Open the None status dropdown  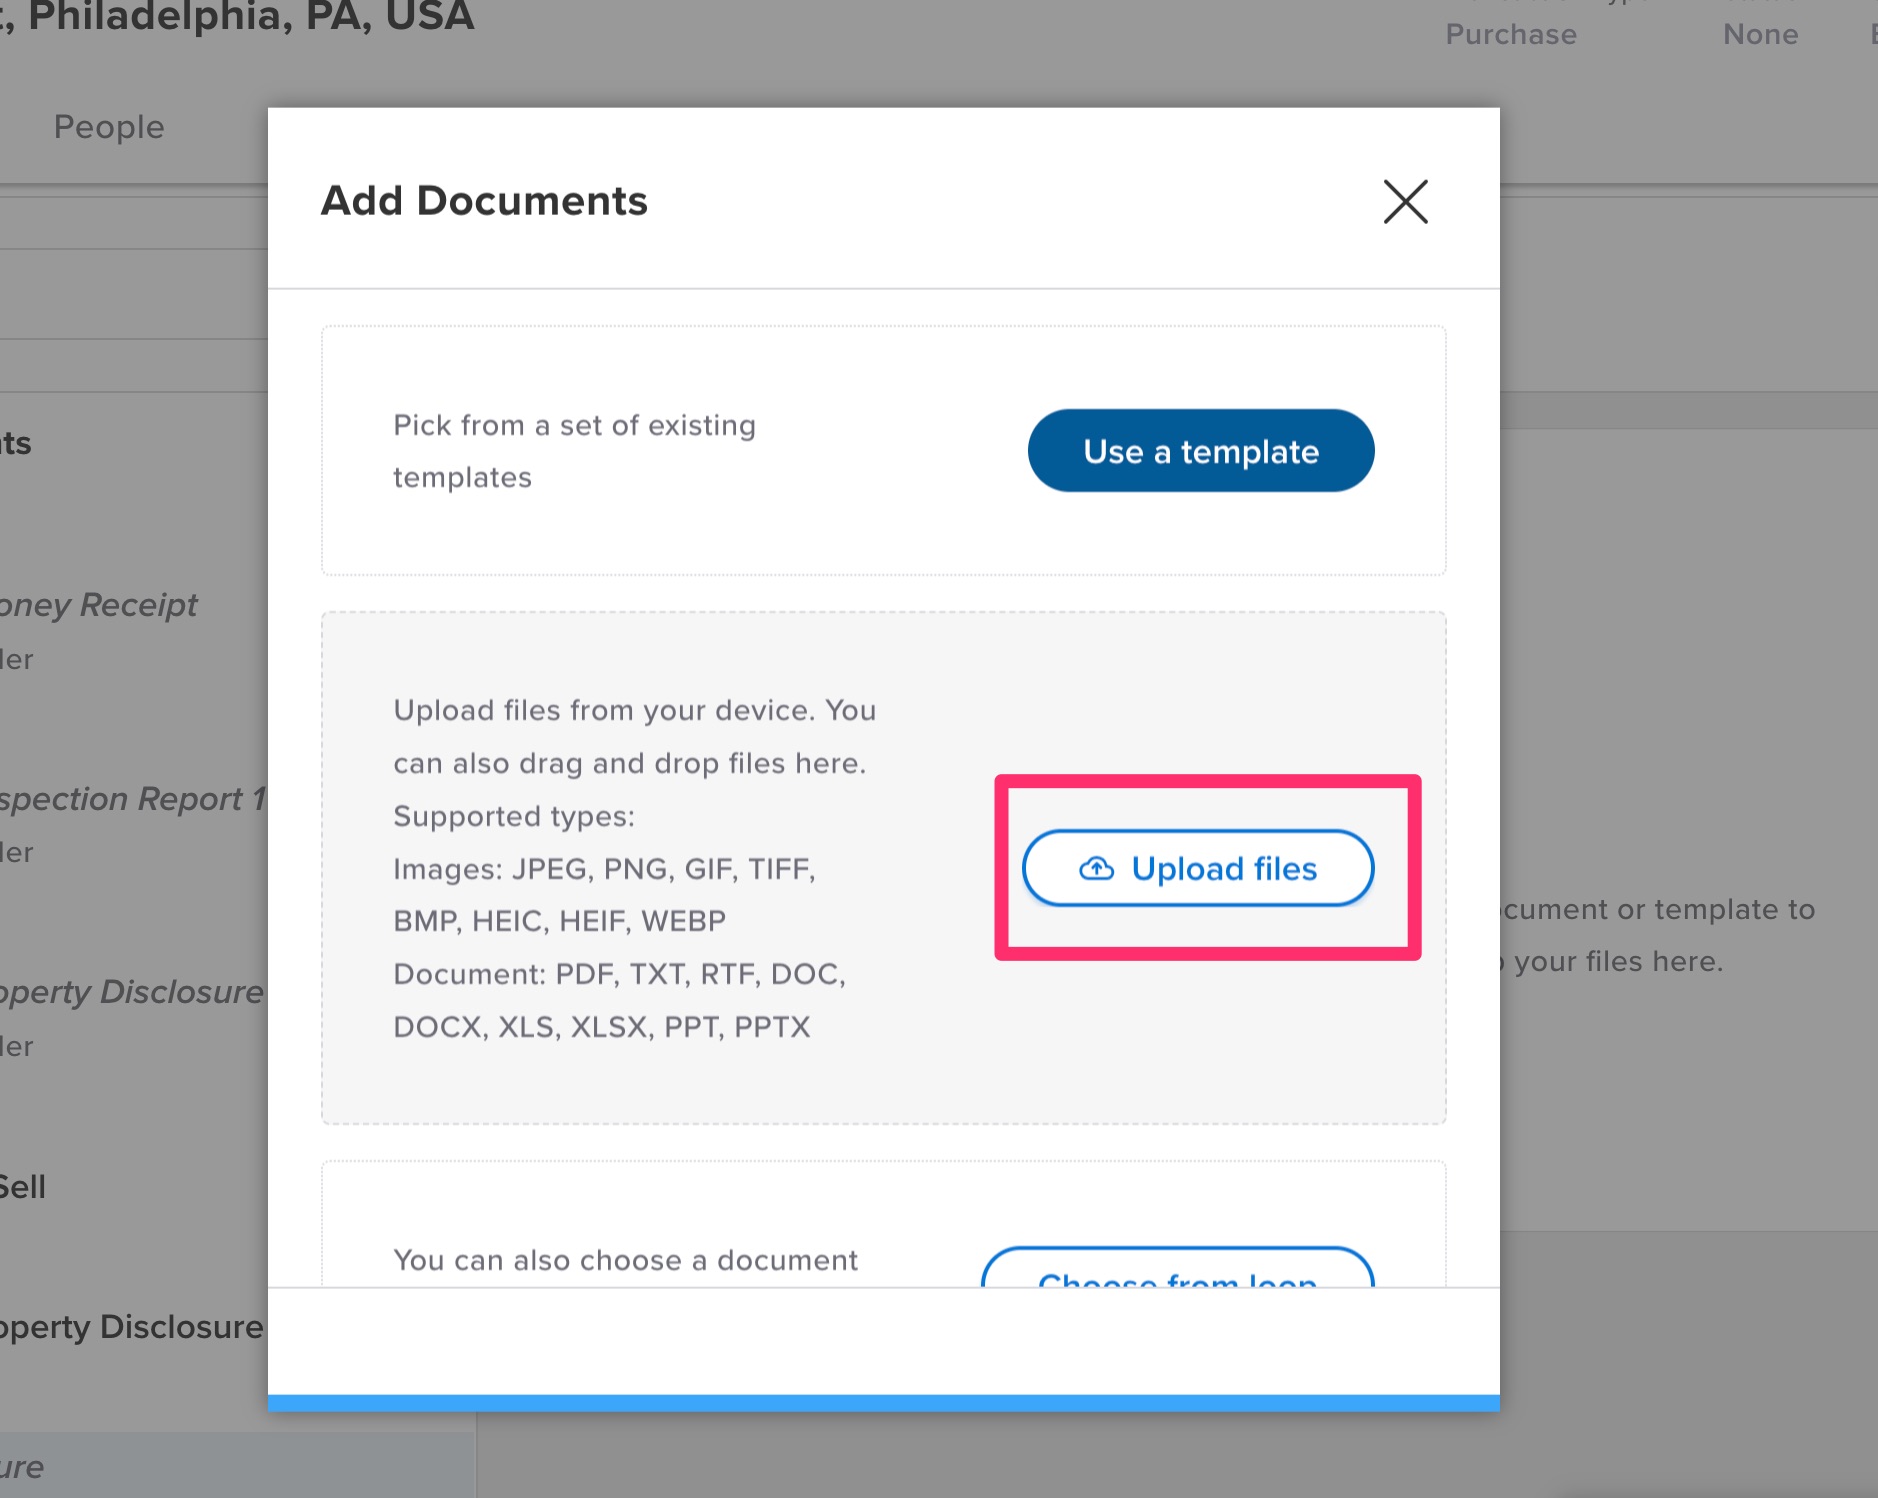pos(1759,34)
